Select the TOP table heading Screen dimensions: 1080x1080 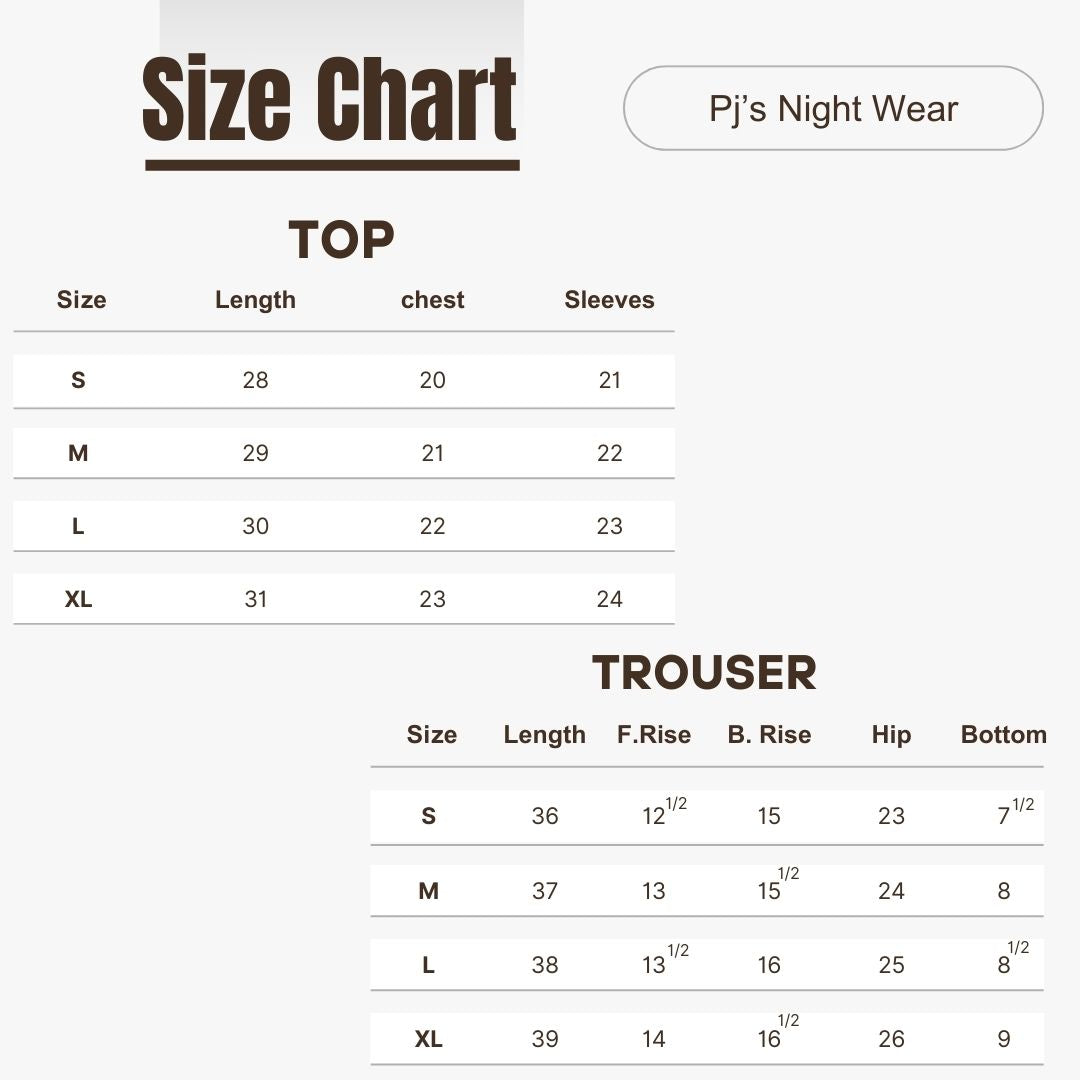tap(342, 240)
